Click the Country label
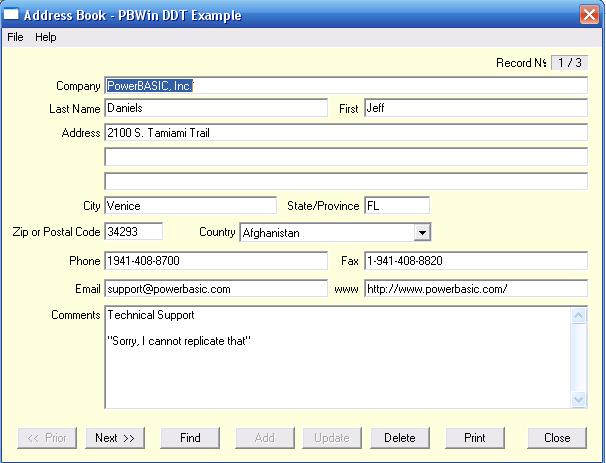 (x=217, y=232)
